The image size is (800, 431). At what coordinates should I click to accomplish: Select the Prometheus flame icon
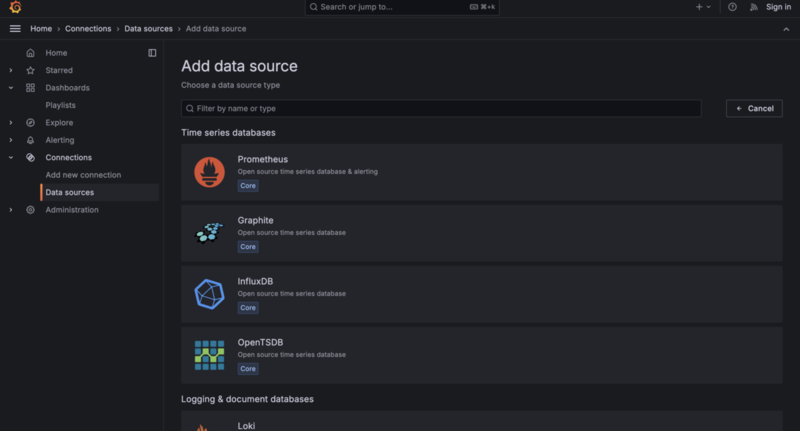coord(209,172)
